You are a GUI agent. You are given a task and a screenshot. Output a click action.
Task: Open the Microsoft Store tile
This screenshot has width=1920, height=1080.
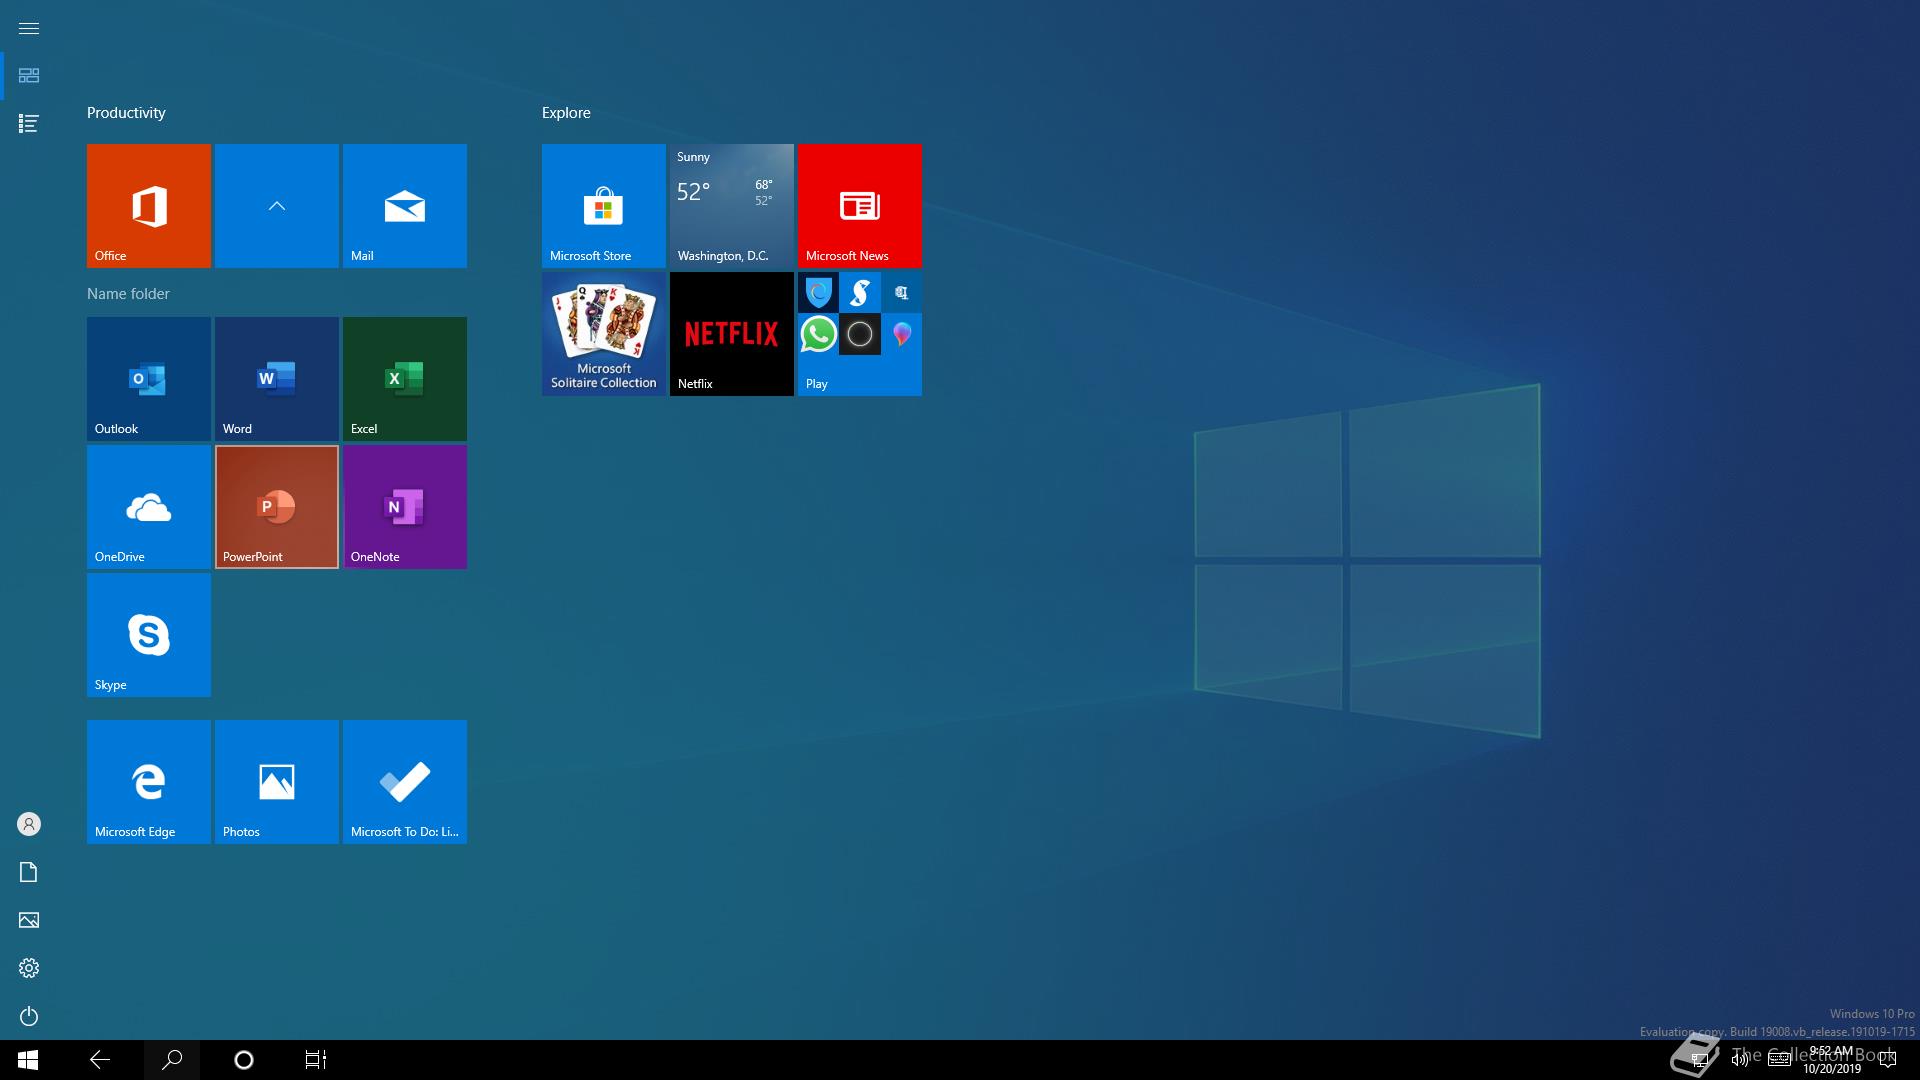point(604,206)
